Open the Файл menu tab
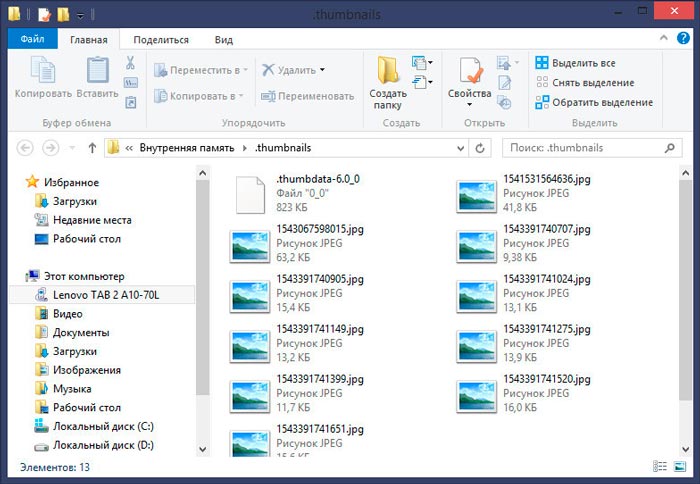The height and width of the screenshot is (484, 700). pos(32,40)
